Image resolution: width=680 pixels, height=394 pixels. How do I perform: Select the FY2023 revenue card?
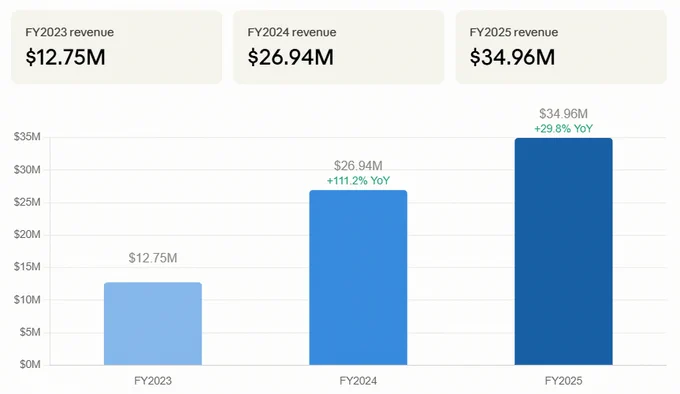coord(117,47)
